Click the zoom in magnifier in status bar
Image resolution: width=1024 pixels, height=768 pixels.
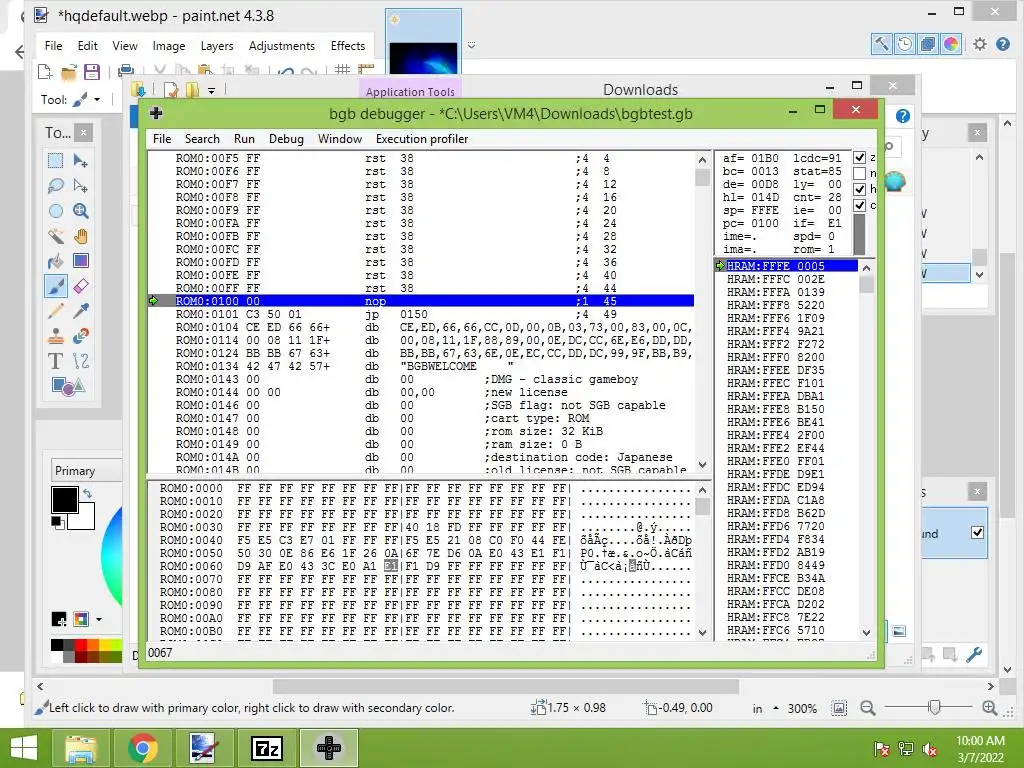click(989, 708)
